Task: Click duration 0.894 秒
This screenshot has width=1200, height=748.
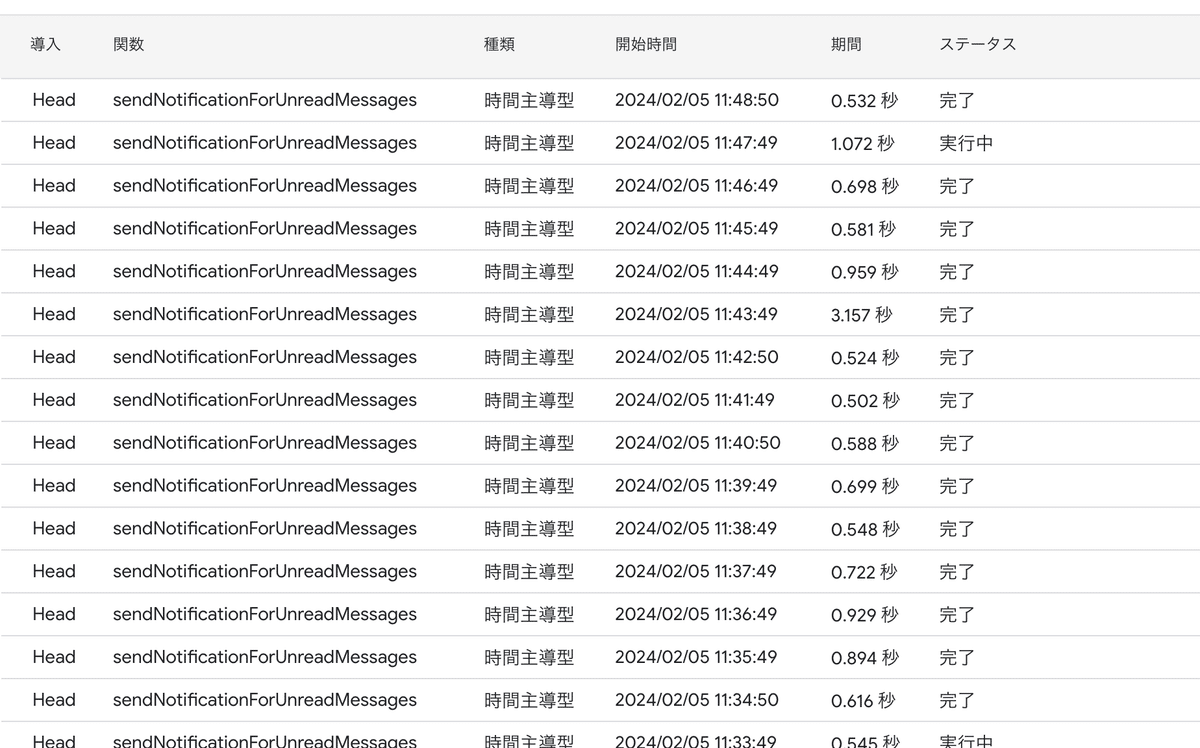Action: coord(865,657)
